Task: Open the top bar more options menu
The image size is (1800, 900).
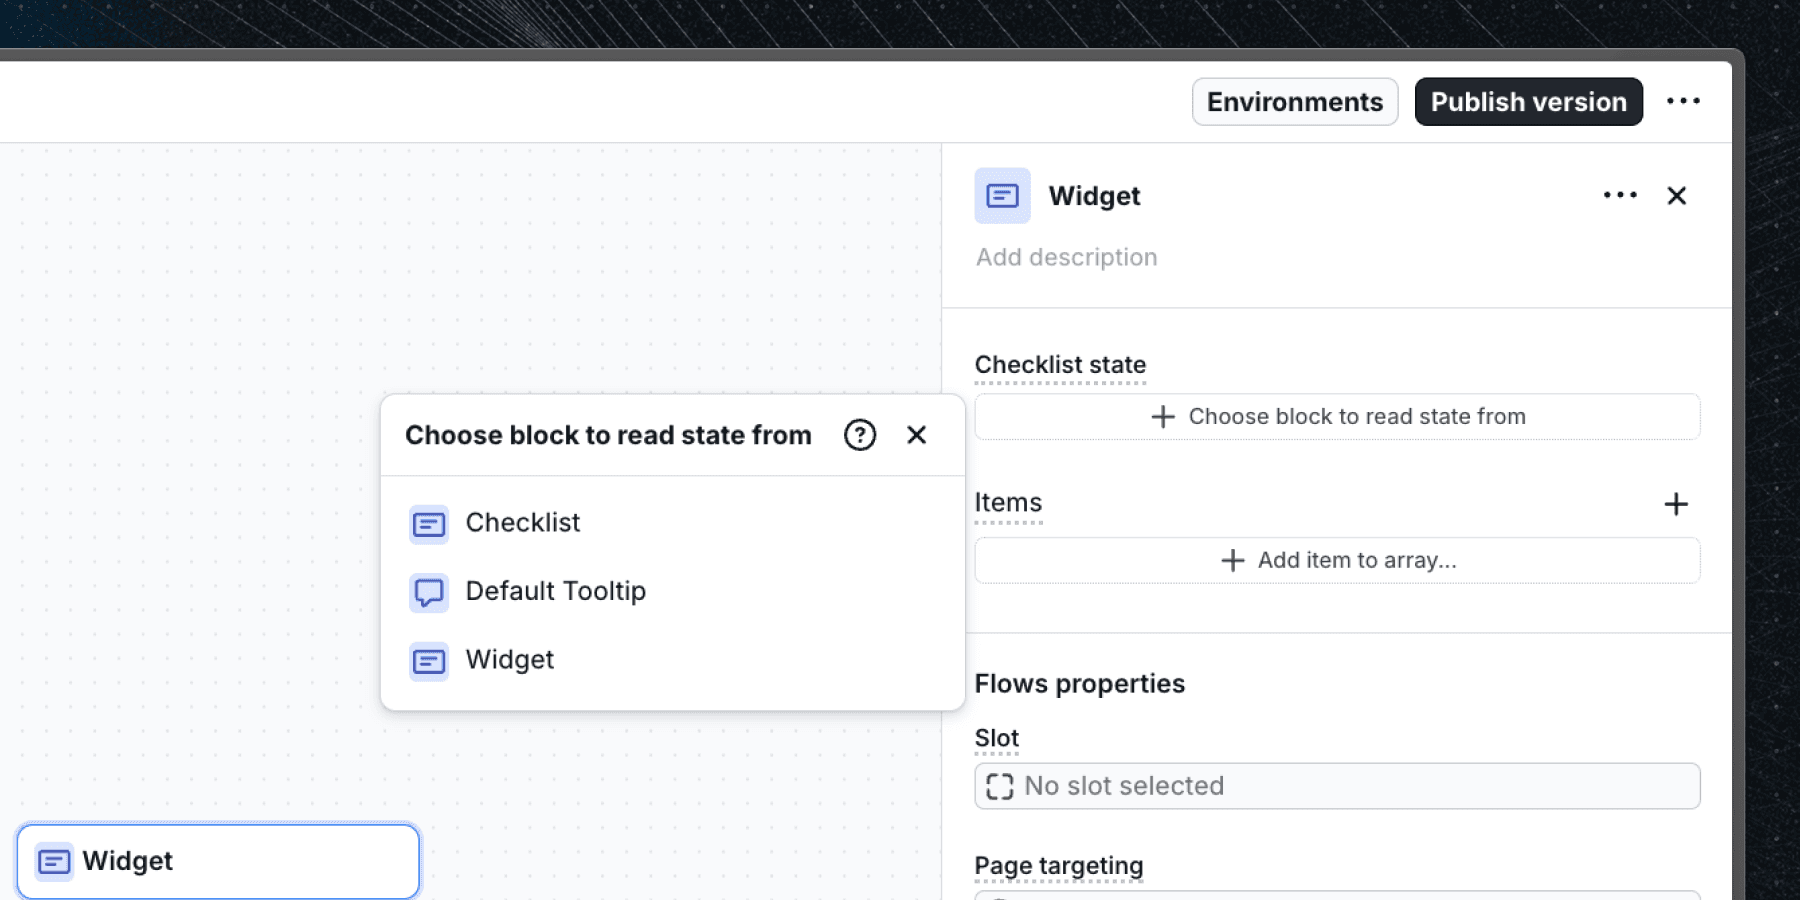Action: (1683, 102)
